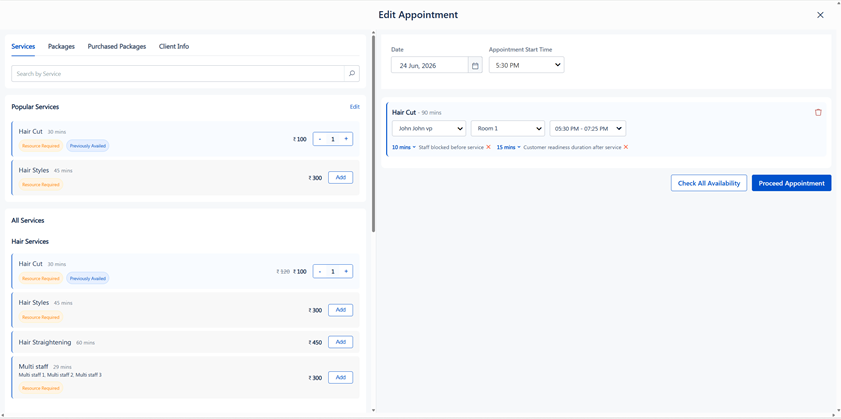
Task: Increase Hair Cut quantity under Hair Services
Action: [x=346, y=271]
